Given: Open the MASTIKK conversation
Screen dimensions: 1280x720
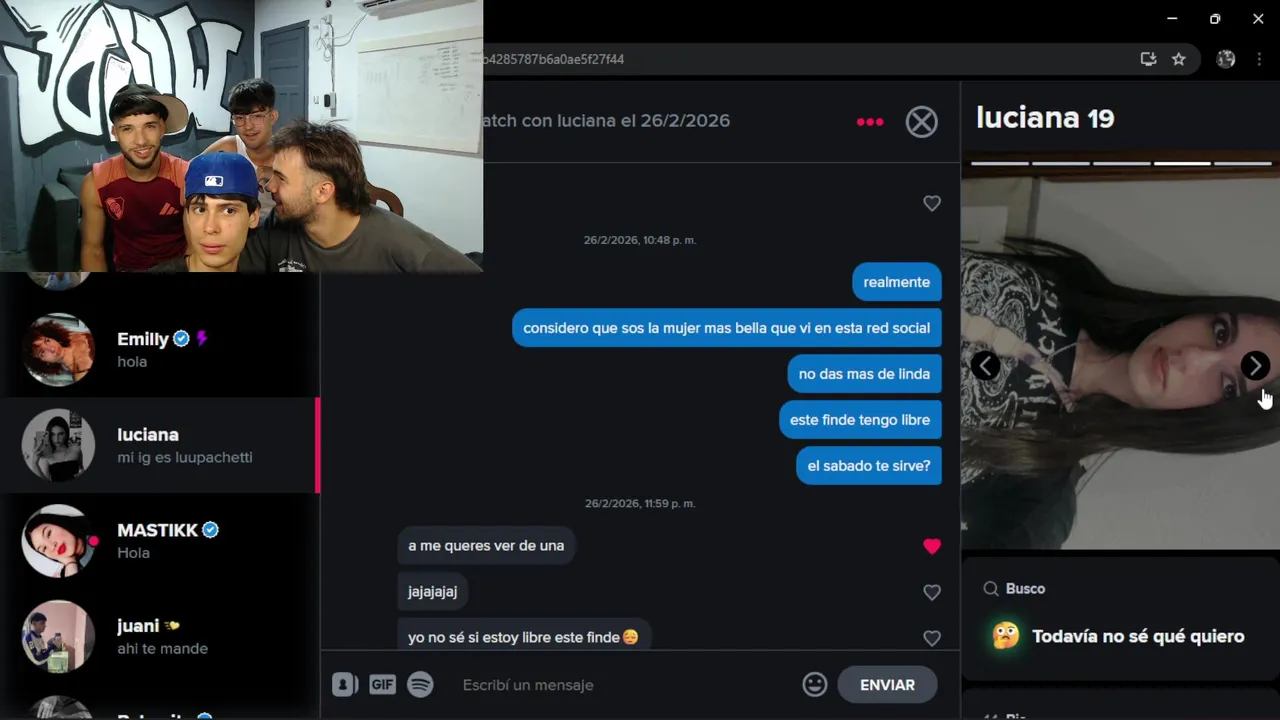Looking at the screenshot, I should 160,541.
